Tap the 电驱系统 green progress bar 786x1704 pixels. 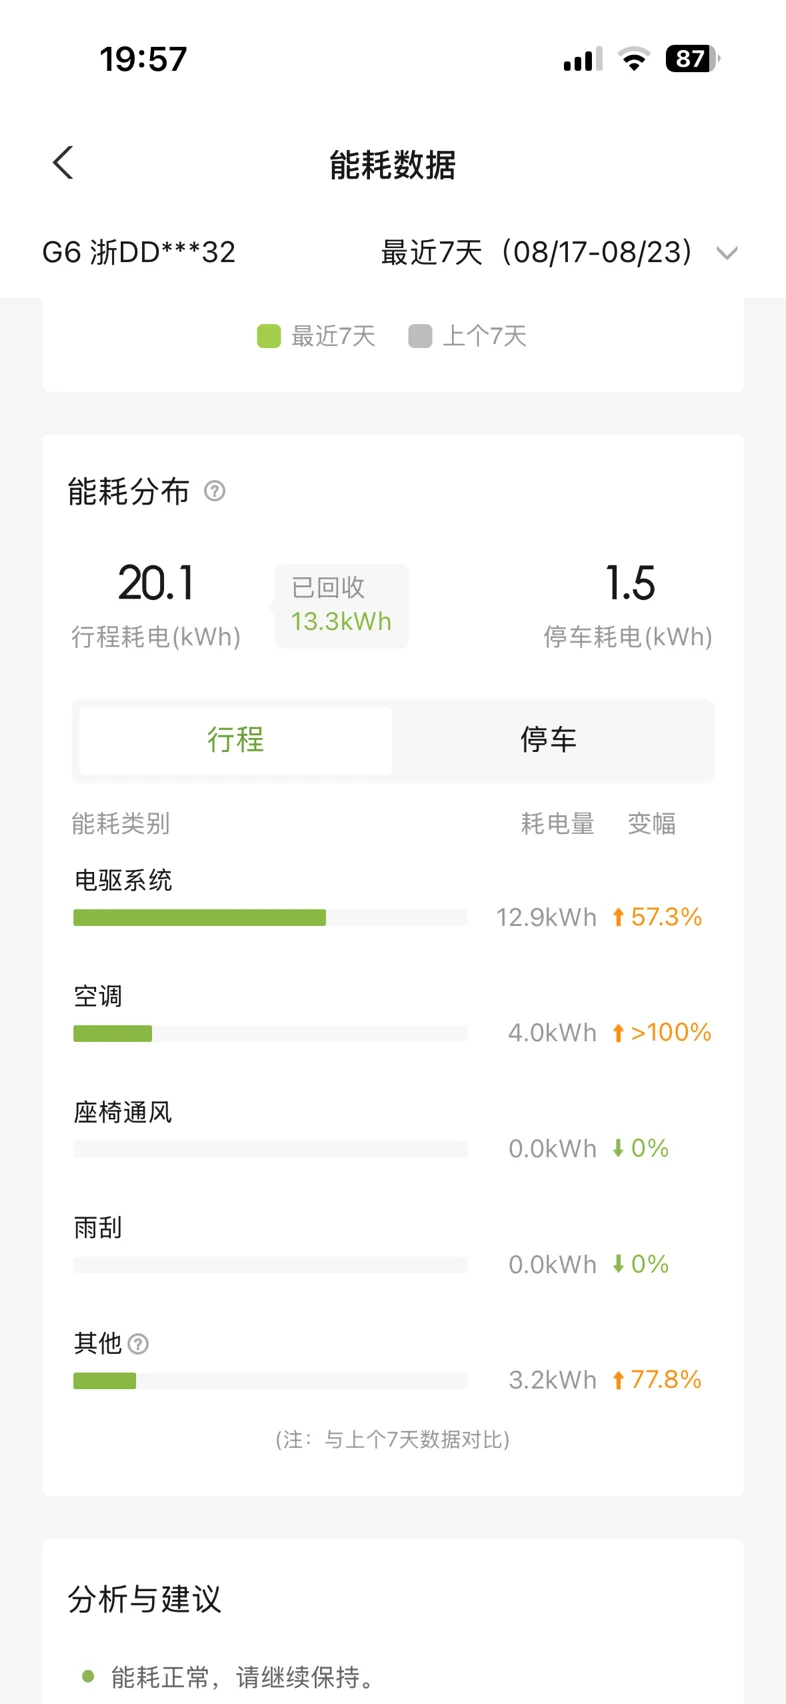tap(200, 918)
